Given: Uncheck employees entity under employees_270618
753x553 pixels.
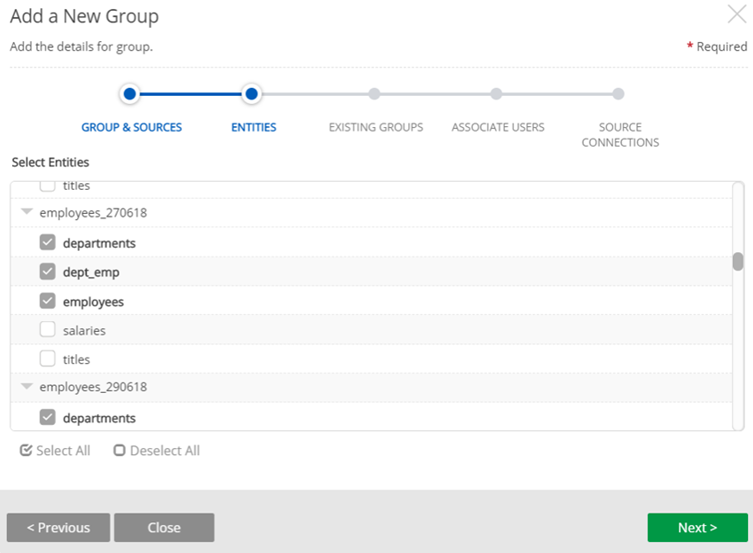Looking at the screenshot, I should 47,300.
